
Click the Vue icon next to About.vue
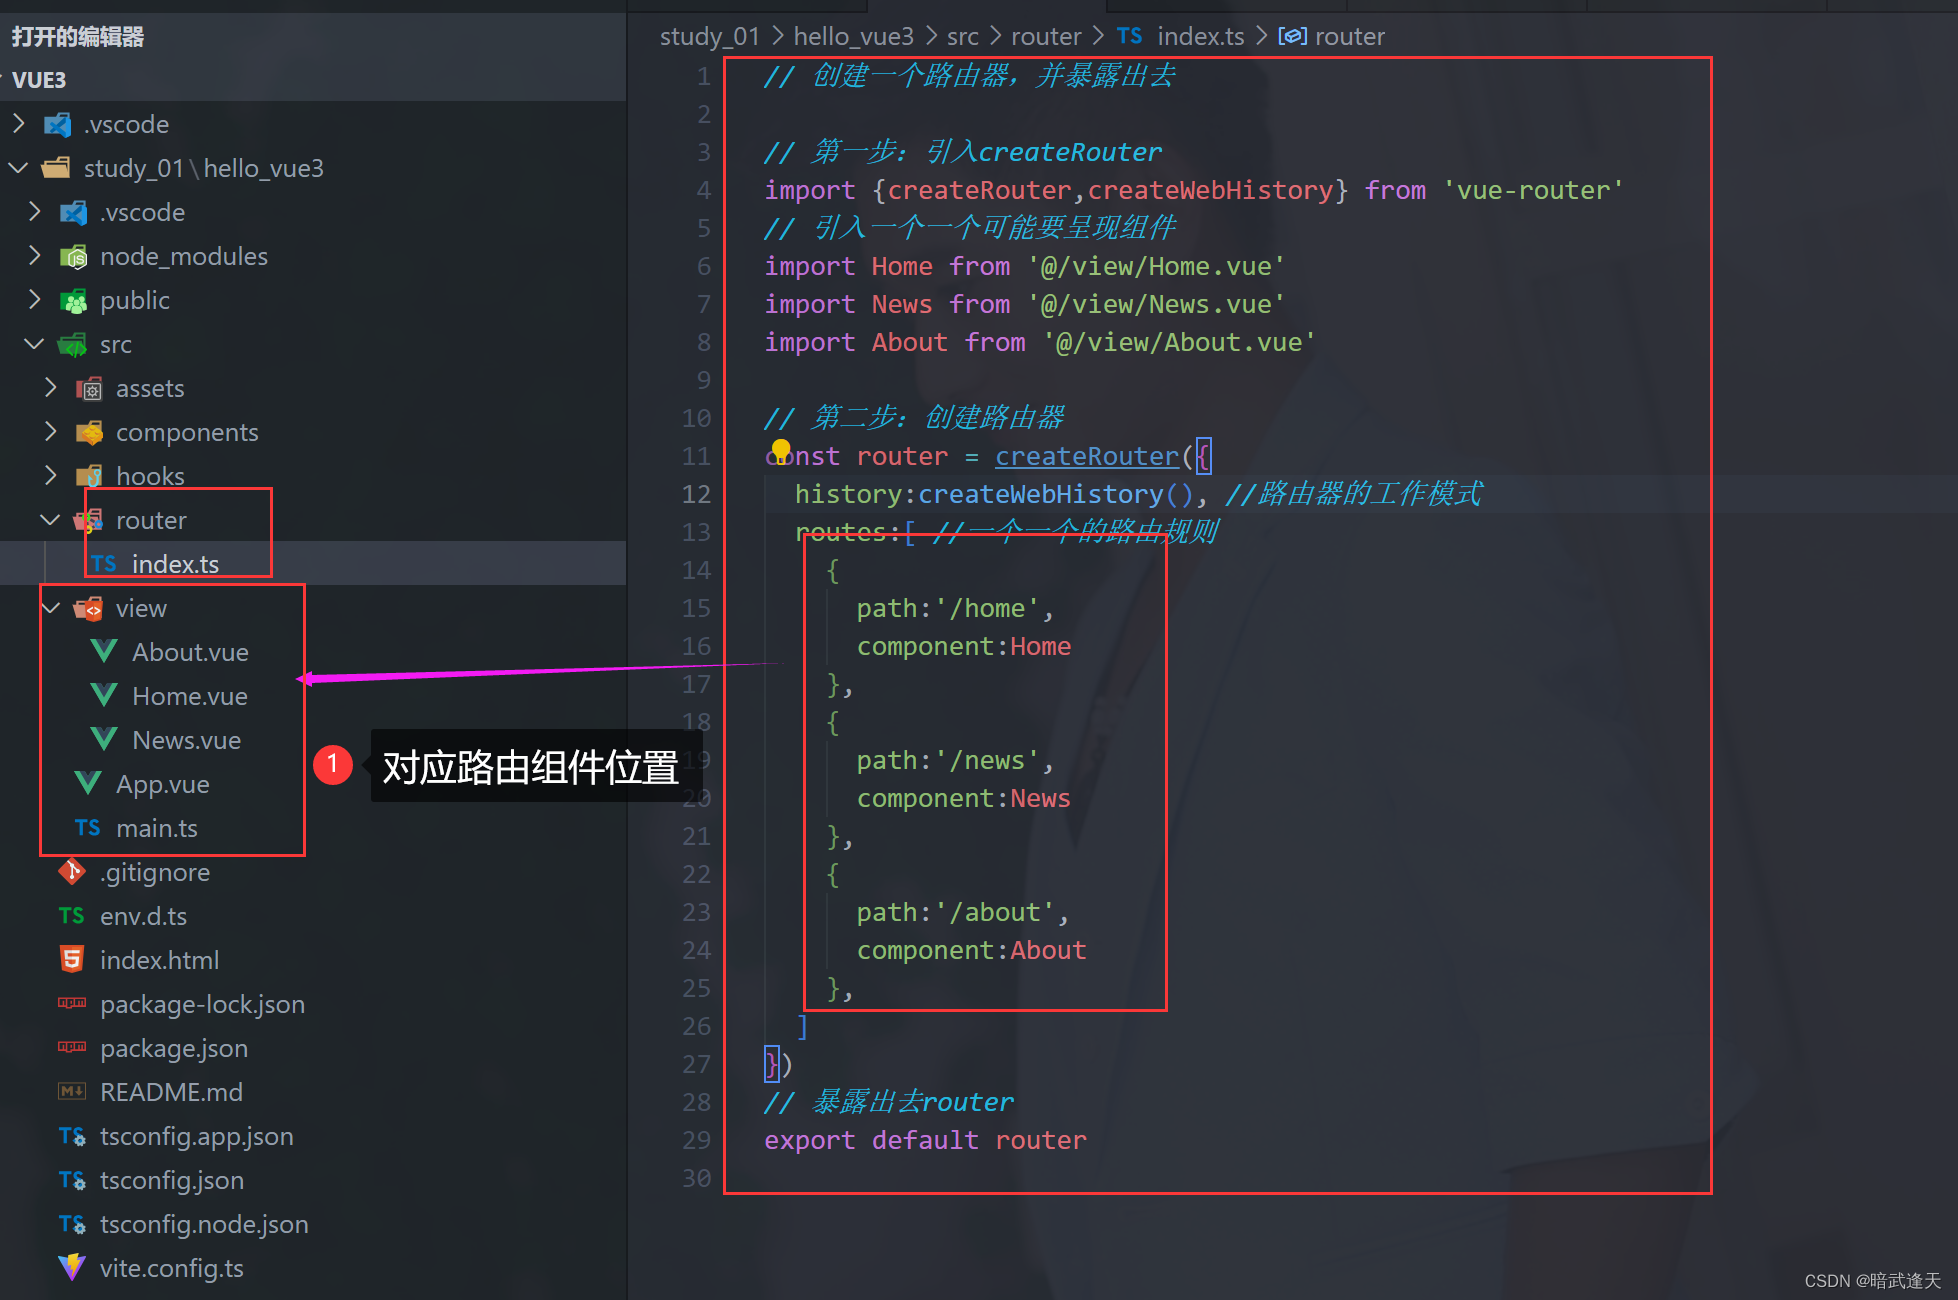(x=104, y=652)
